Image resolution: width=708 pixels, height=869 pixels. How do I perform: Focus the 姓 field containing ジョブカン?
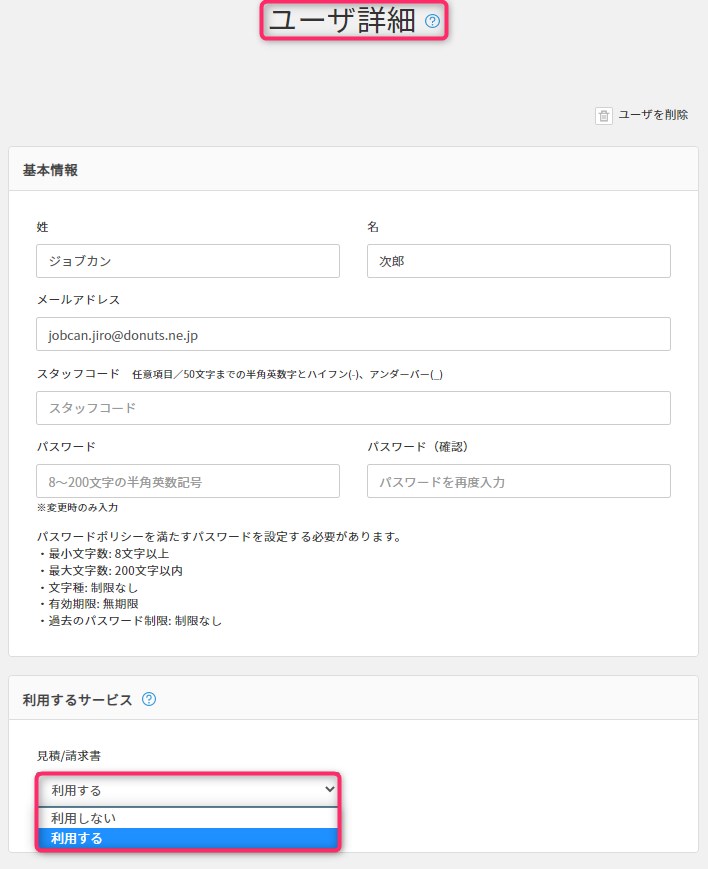click(x=188, y=261)
